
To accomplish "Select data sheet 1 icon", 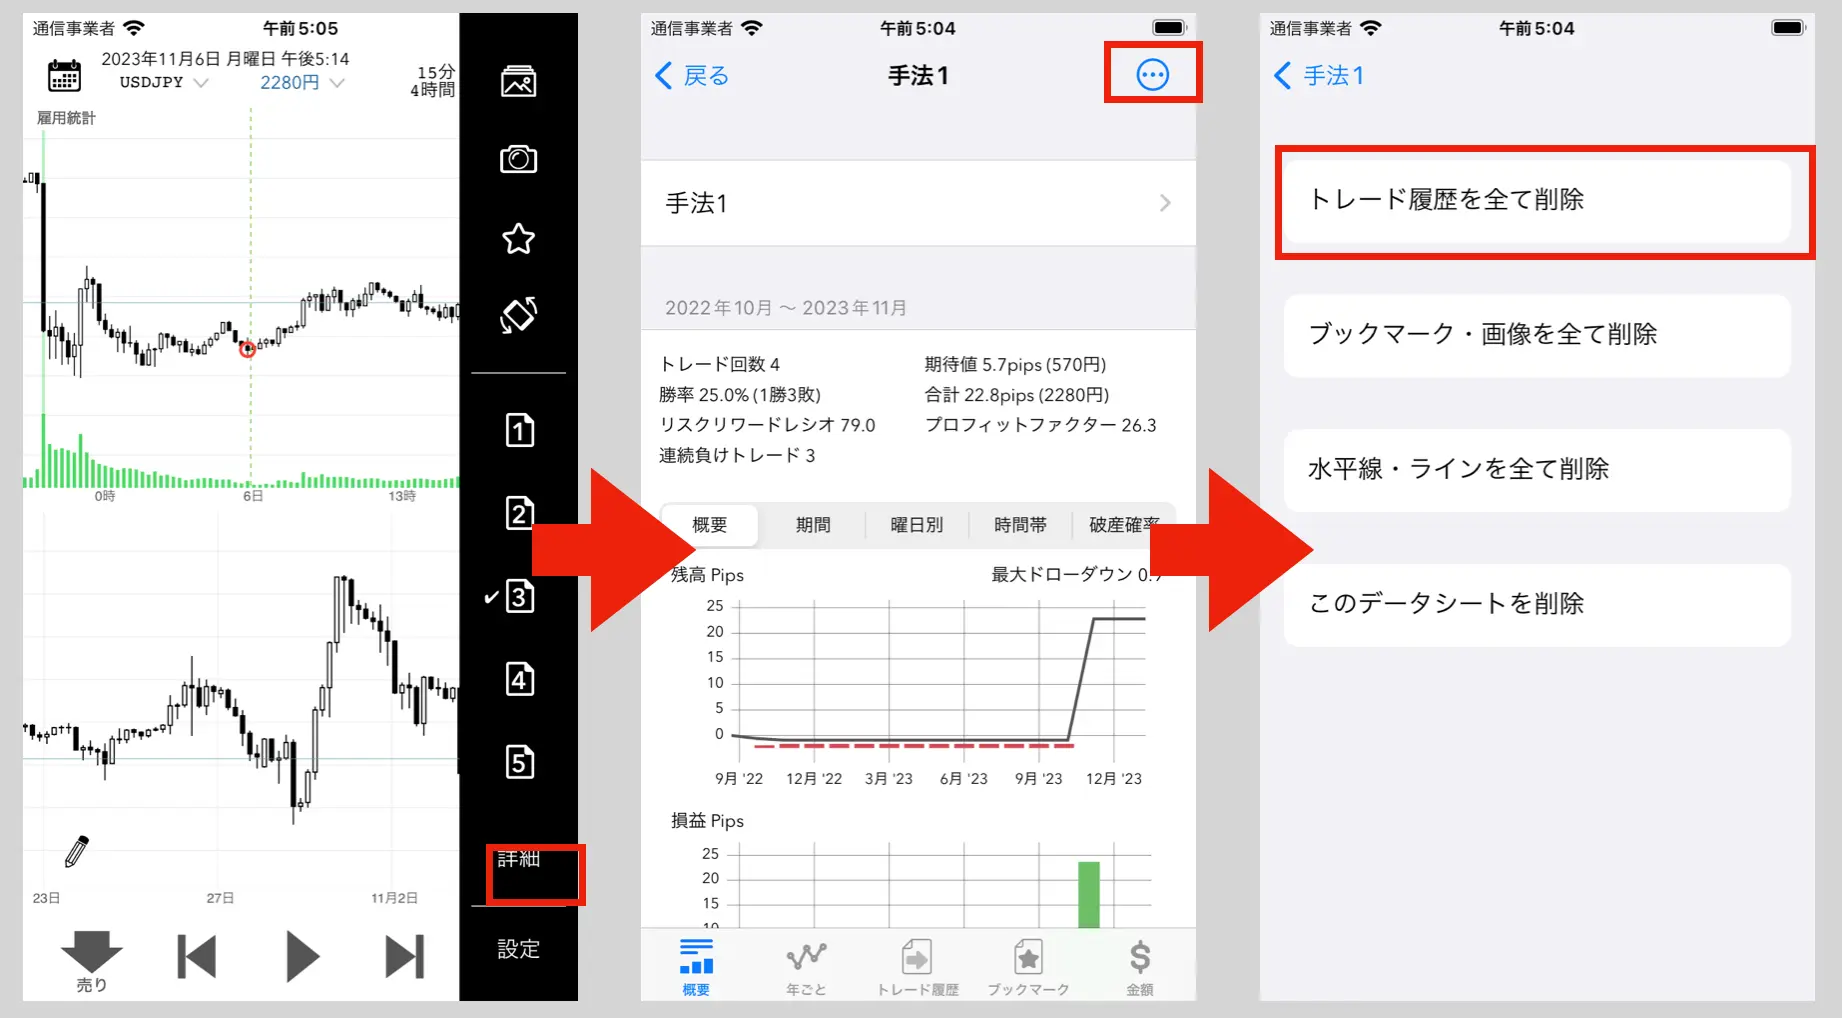I will point(519,430).
